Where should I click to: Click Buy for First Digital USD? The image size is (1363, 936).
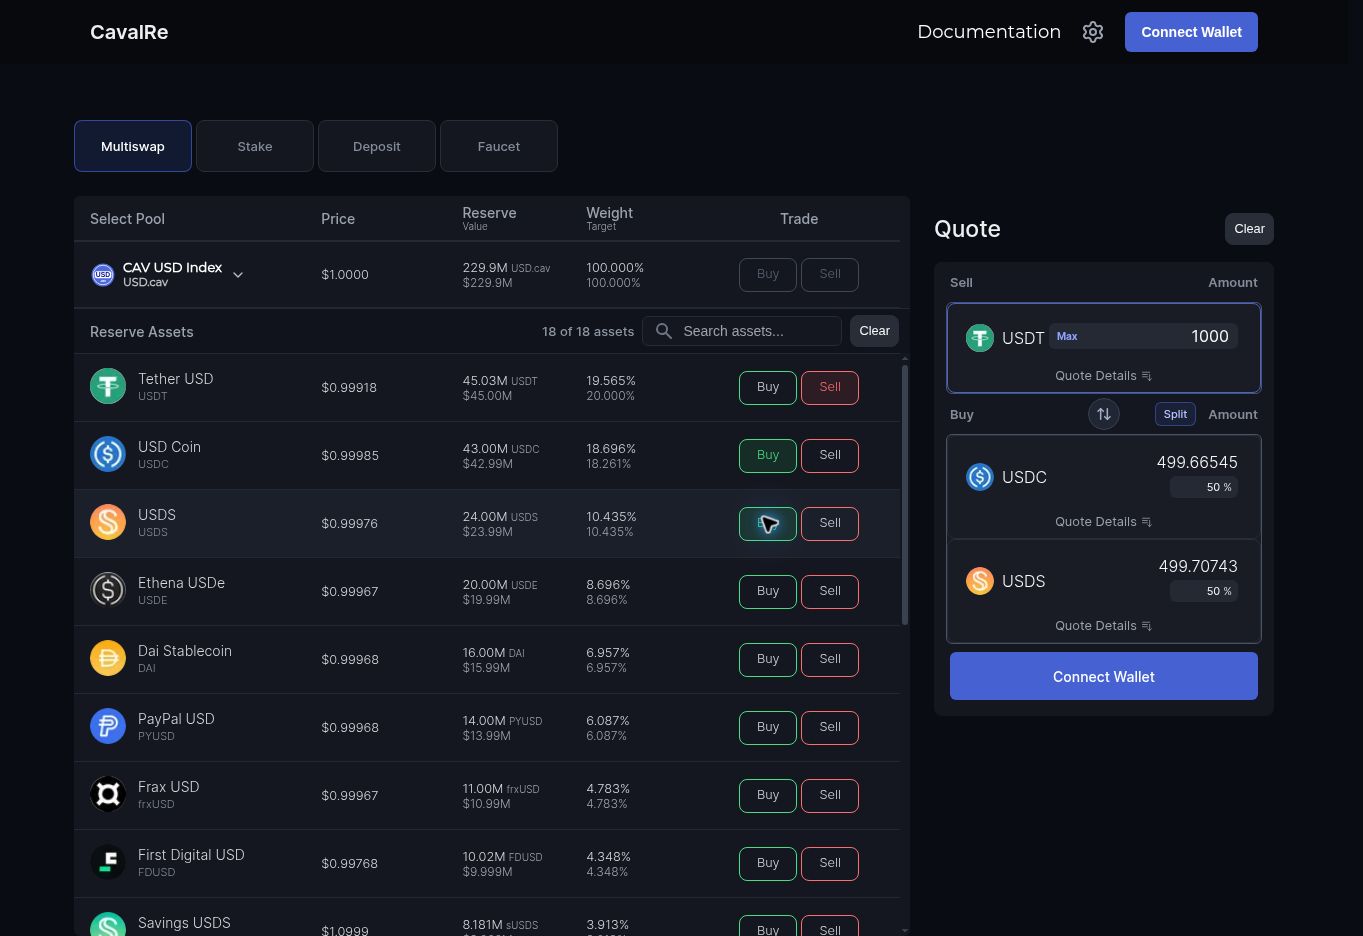tap(768, 863)
